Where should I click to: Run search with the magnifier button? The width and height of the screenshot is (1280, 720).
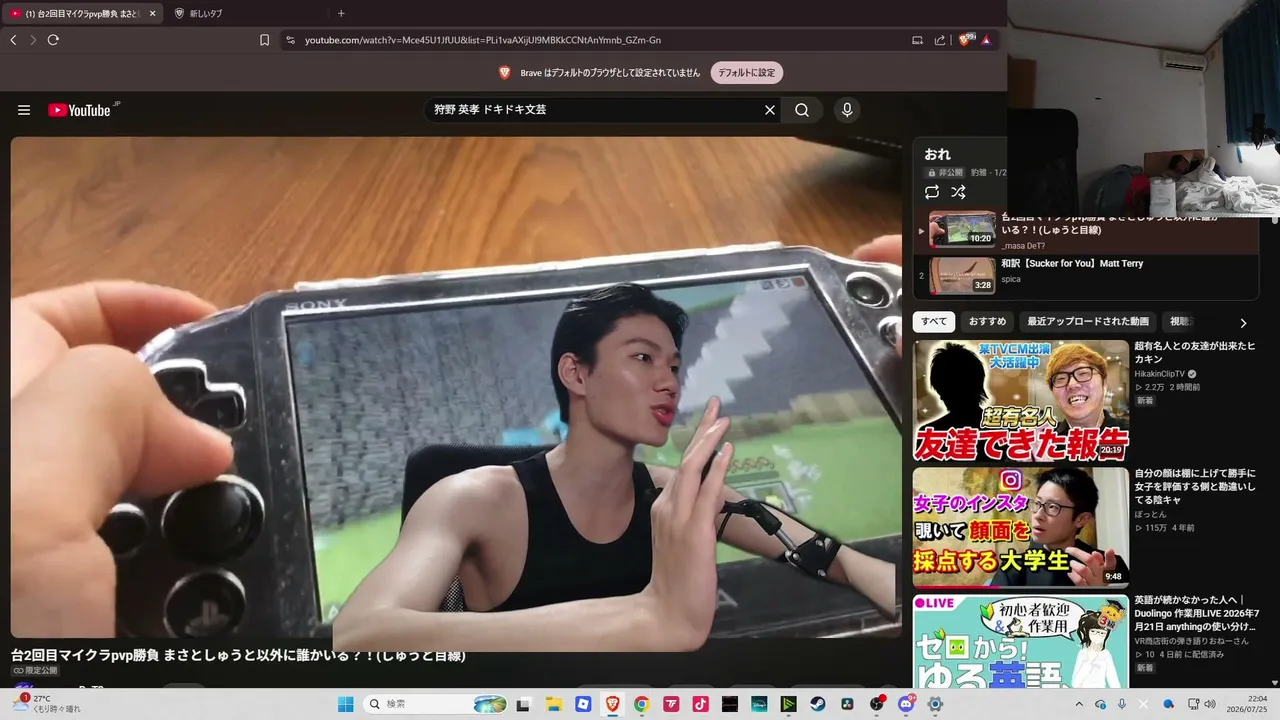802,110
